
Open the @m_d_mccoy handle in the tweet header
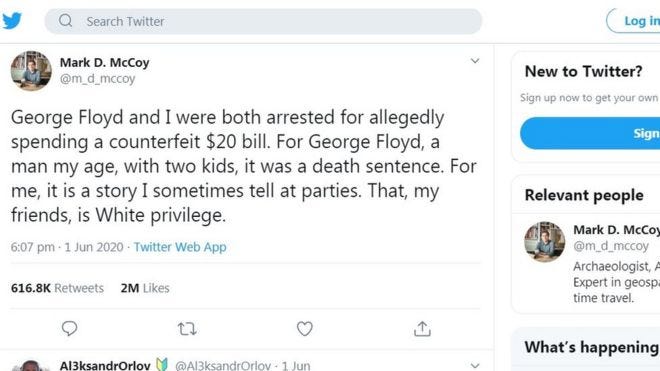coord(98,79)
